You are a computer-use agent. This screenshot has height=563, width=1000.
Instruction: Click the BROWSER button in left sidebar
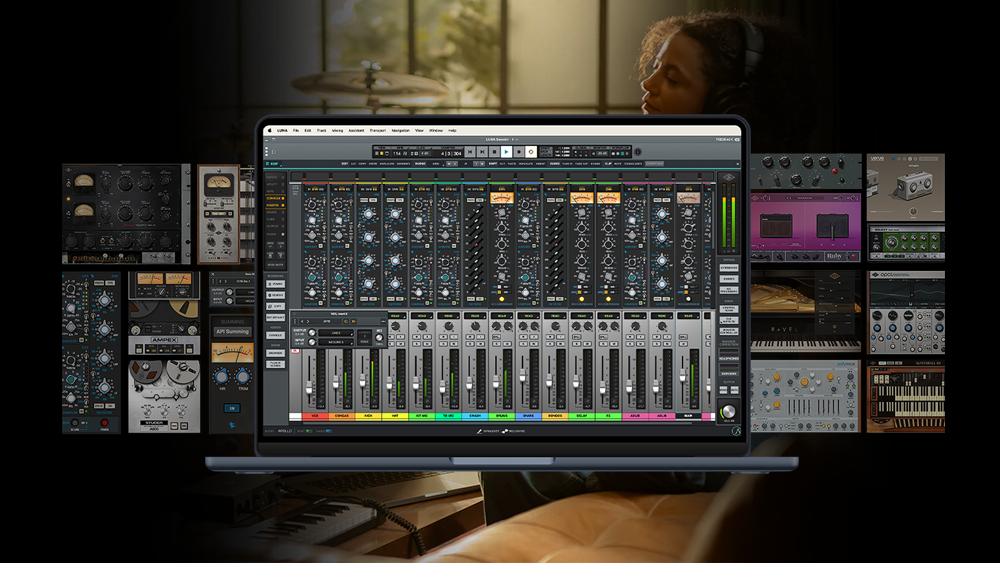[x=275, y=353]
